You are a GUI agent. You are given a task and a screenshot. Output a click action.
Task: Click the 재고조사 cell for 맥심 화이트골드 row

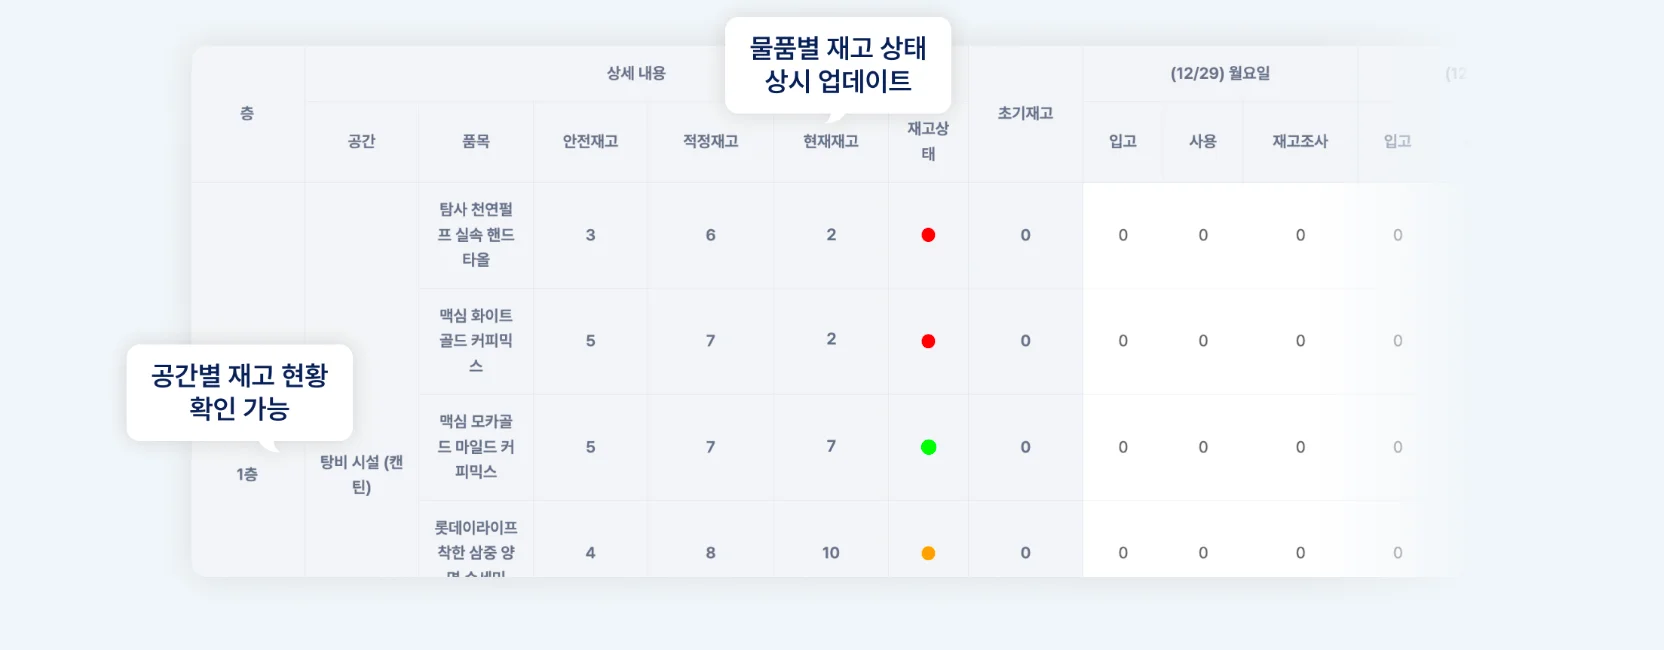point(1300,341)
